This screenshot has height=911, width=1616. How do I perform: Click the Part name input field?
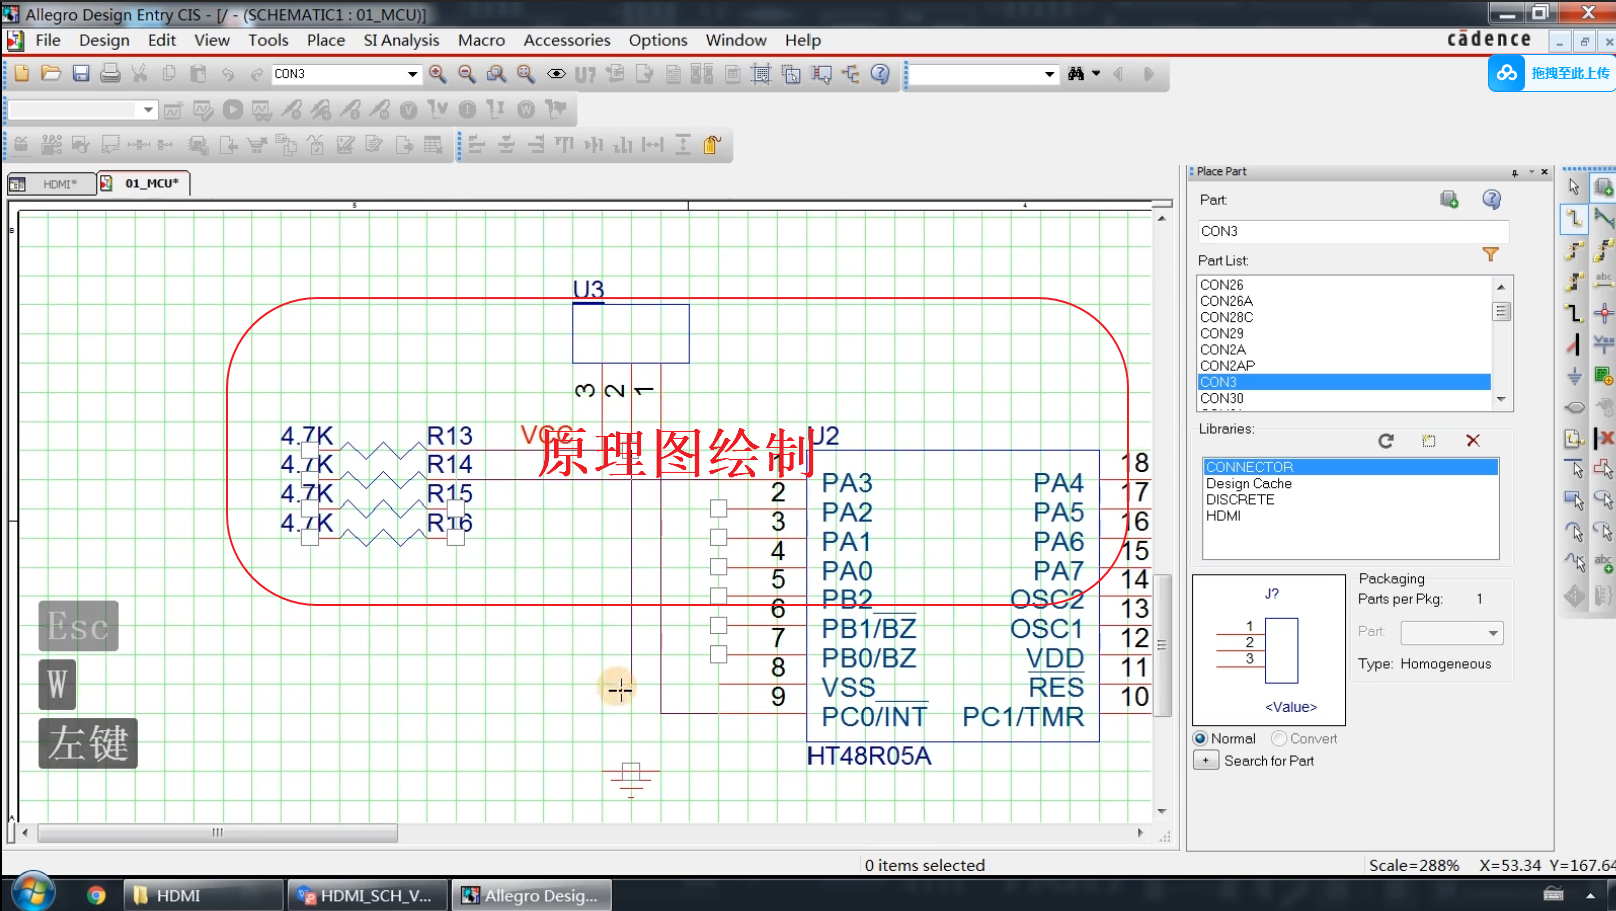1352,231
